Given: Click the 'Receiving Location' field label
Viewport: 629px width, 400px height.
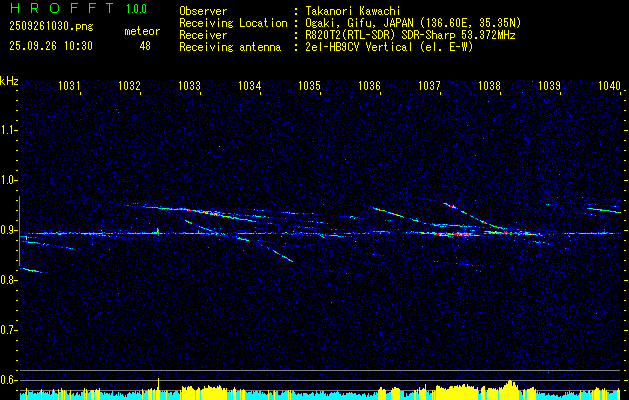Looking at the screenshot, I should click(233, 23).
